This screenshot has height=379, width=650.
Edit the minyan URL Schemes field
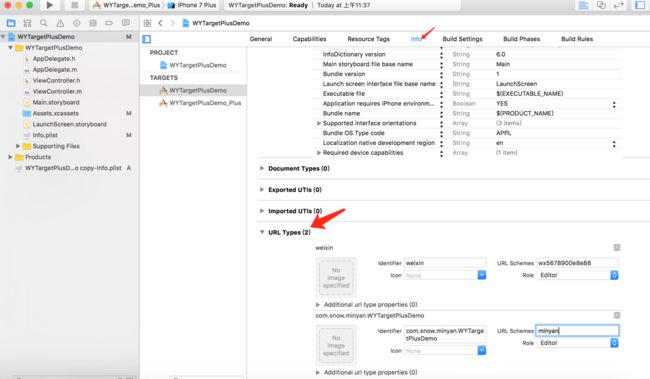tap(577, 330)
